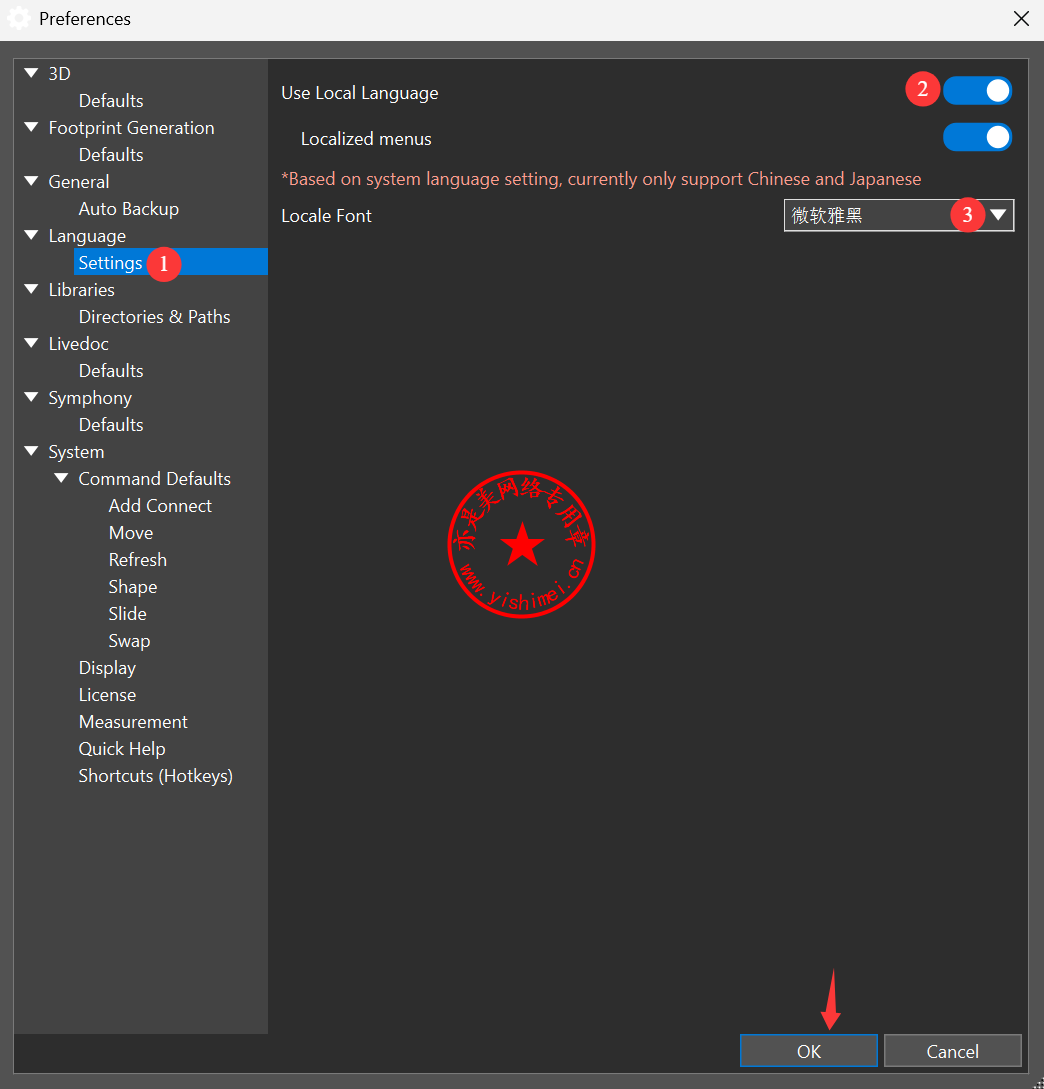Toggle the Use Local Language switch

pos(977,91)
